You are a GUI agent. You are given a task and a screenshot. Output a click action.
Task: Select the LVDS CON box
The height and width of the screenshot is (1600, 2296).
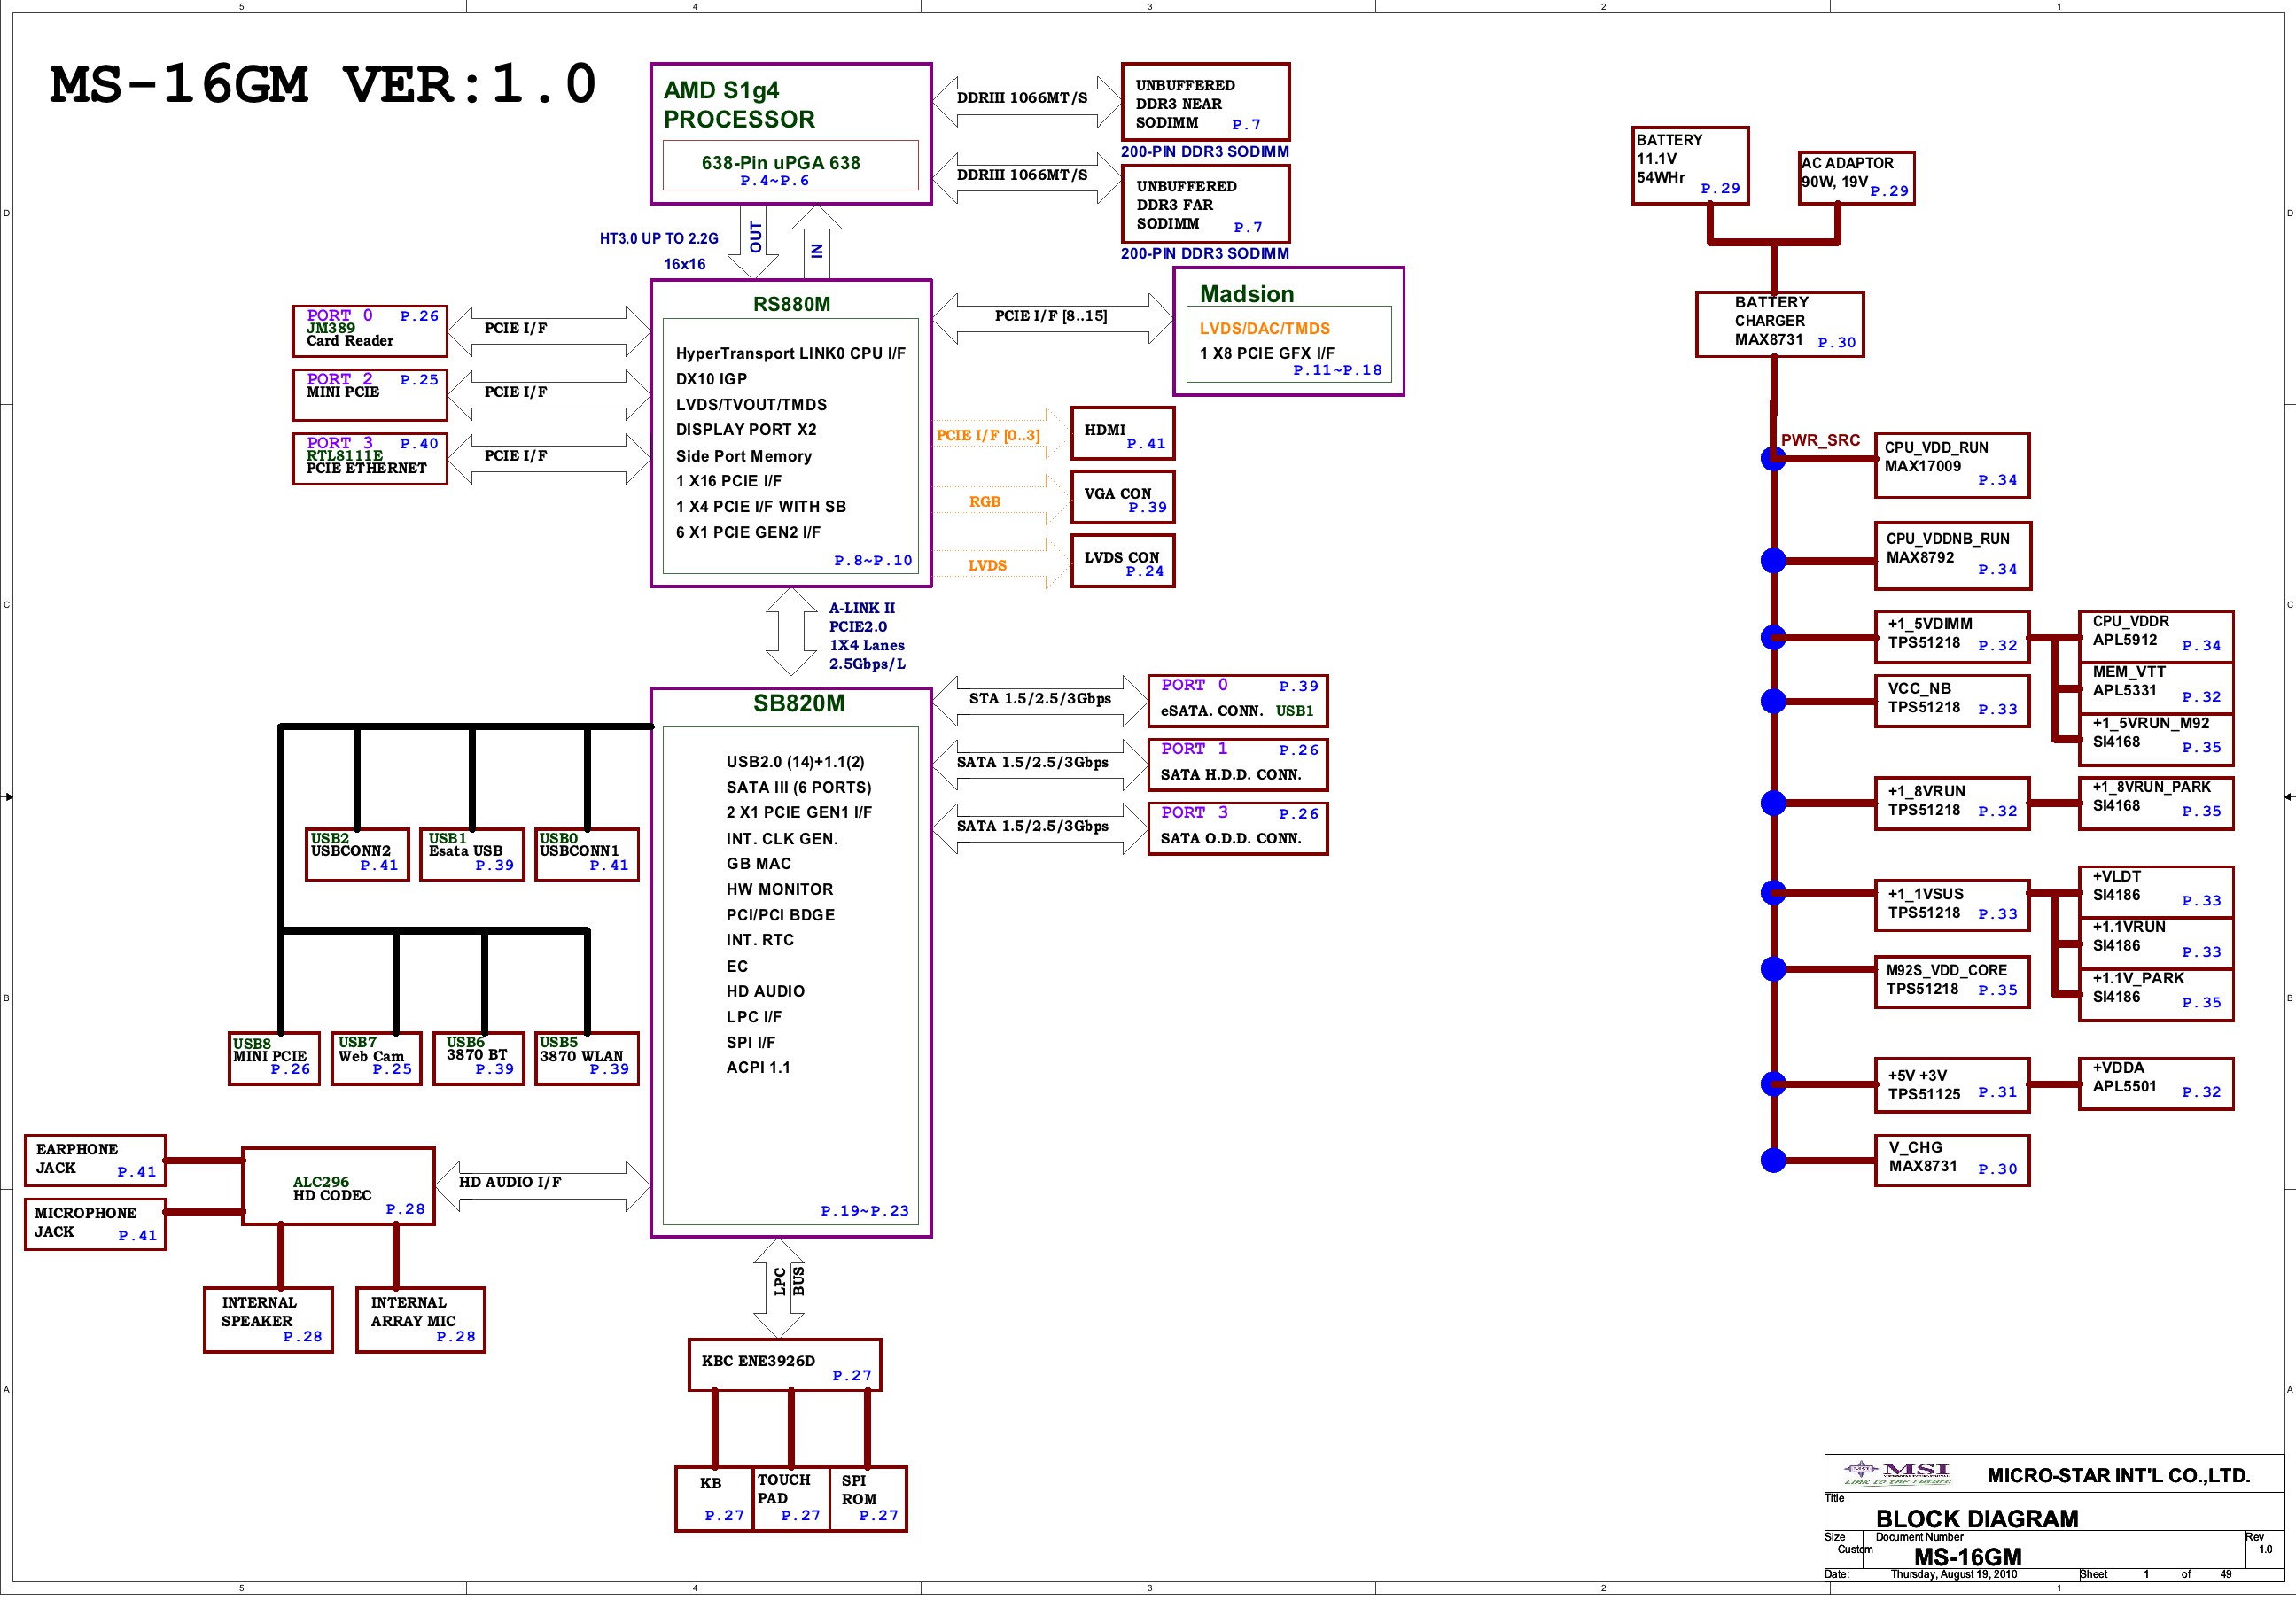point(1122,562)
